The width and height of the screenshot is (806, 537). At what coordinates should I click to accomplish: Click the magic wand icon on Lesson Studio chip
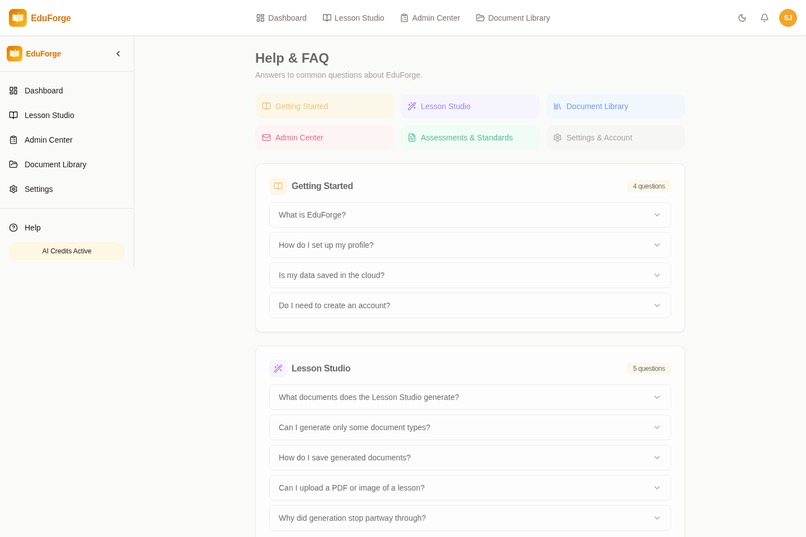point(412,106)
